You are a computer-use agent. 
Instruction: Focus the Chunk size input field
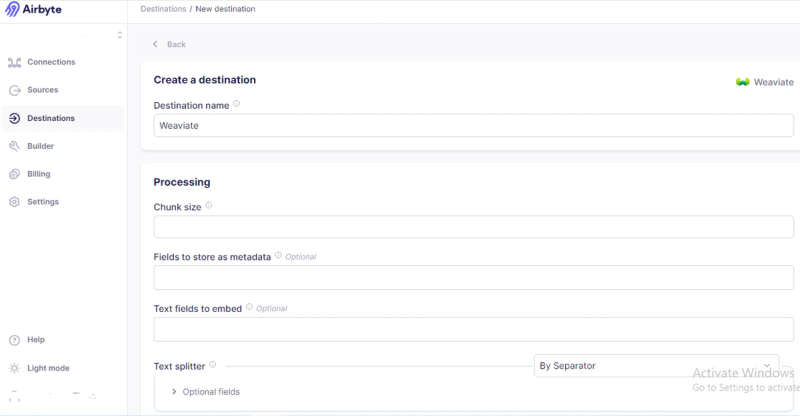[473, 227]
